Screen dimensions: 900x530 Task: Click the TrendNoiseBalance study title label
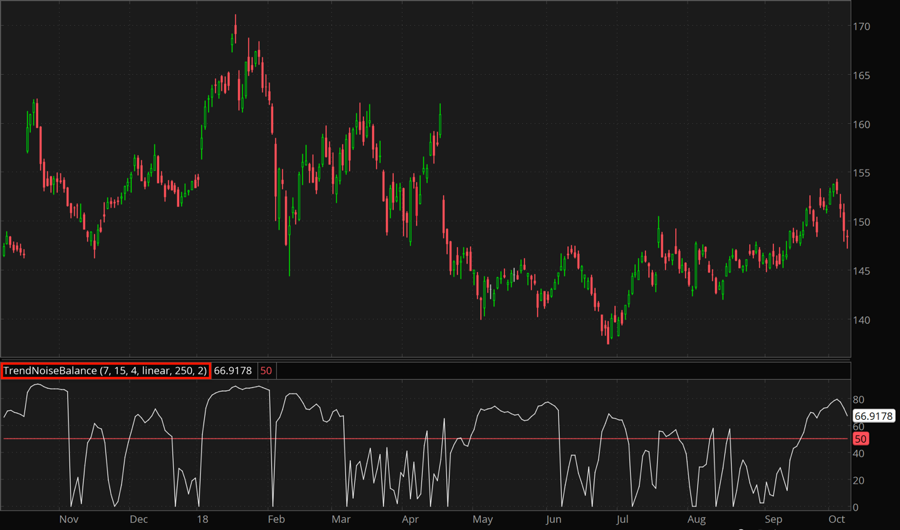[105, 370]
